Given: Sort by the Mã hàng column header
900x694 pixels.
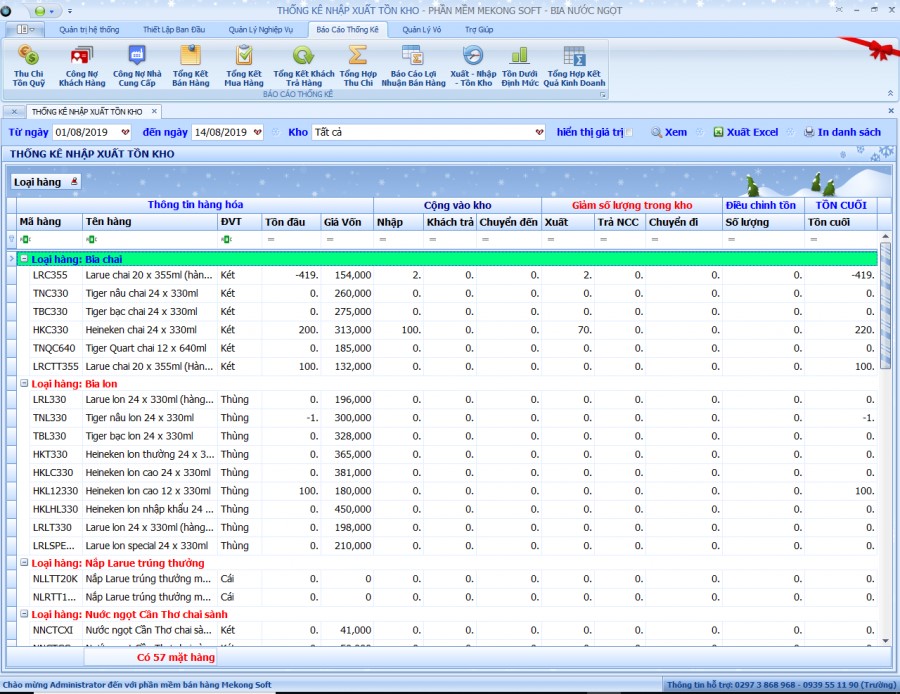Looking at the screenshot, I should coord(49,222).
